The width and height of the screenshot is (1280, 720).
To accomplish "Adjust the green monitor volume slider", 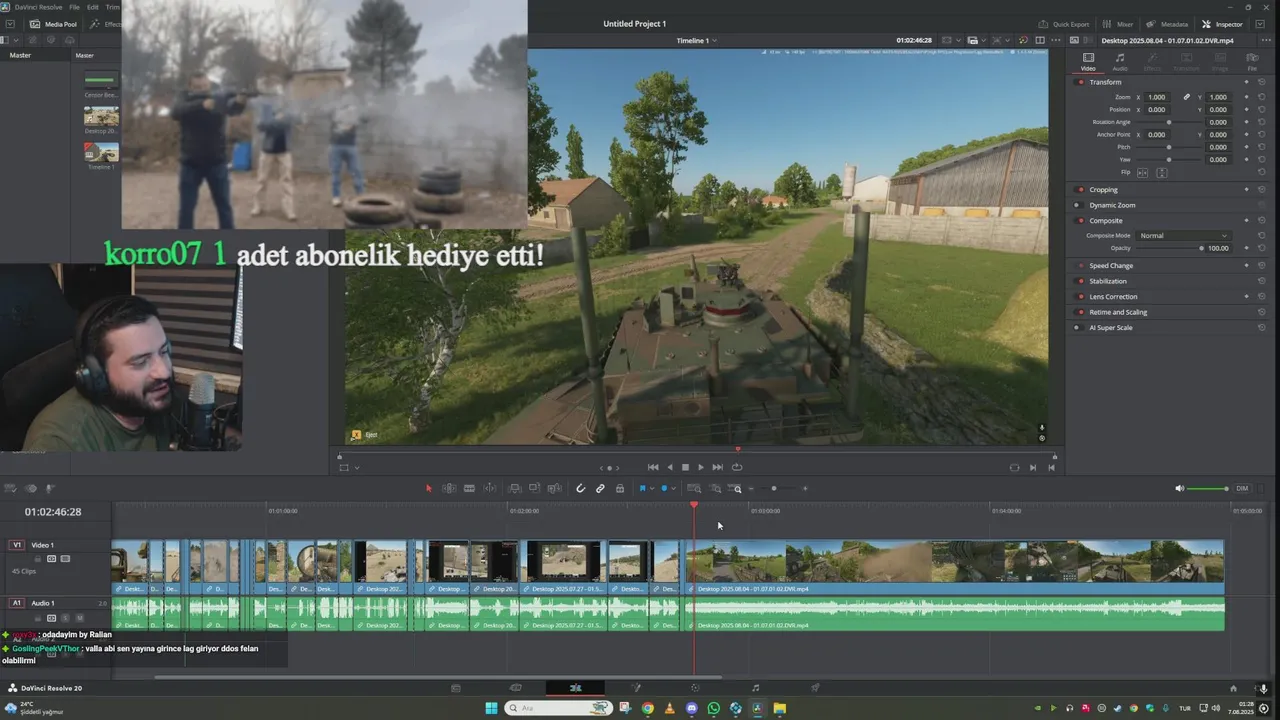I will click(x=1209, y=488).
